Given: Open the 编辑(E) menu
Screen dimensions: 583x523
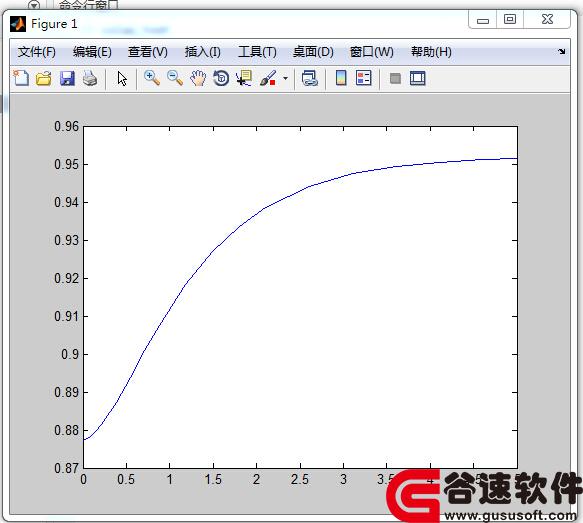Looking at the screenshot, I should [92, 52].
